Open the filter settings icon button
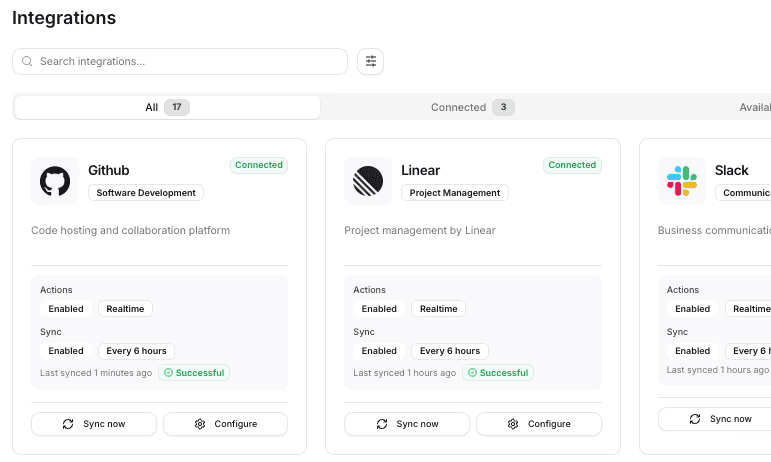Screen dimensions: 771x462 (370, 61)
